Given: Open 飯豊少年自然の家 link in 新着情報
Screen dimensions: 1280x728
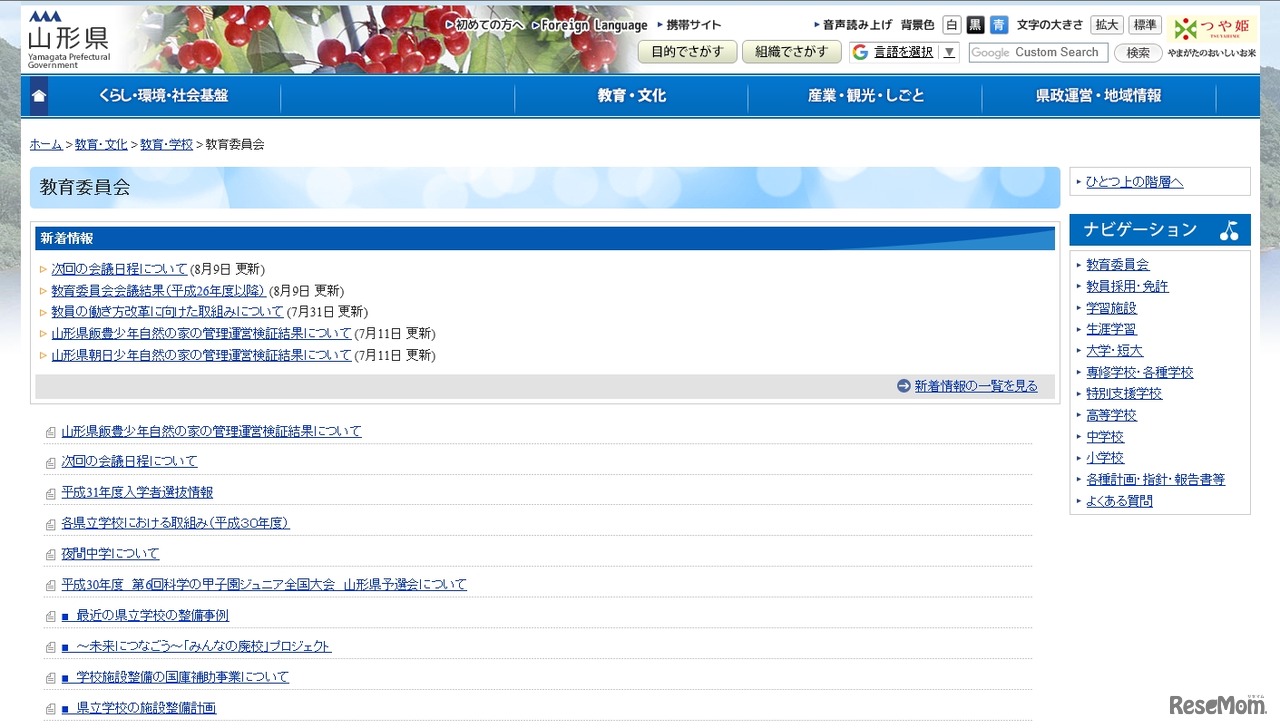Looking at the screenshot, I should [x=202, y=334].
